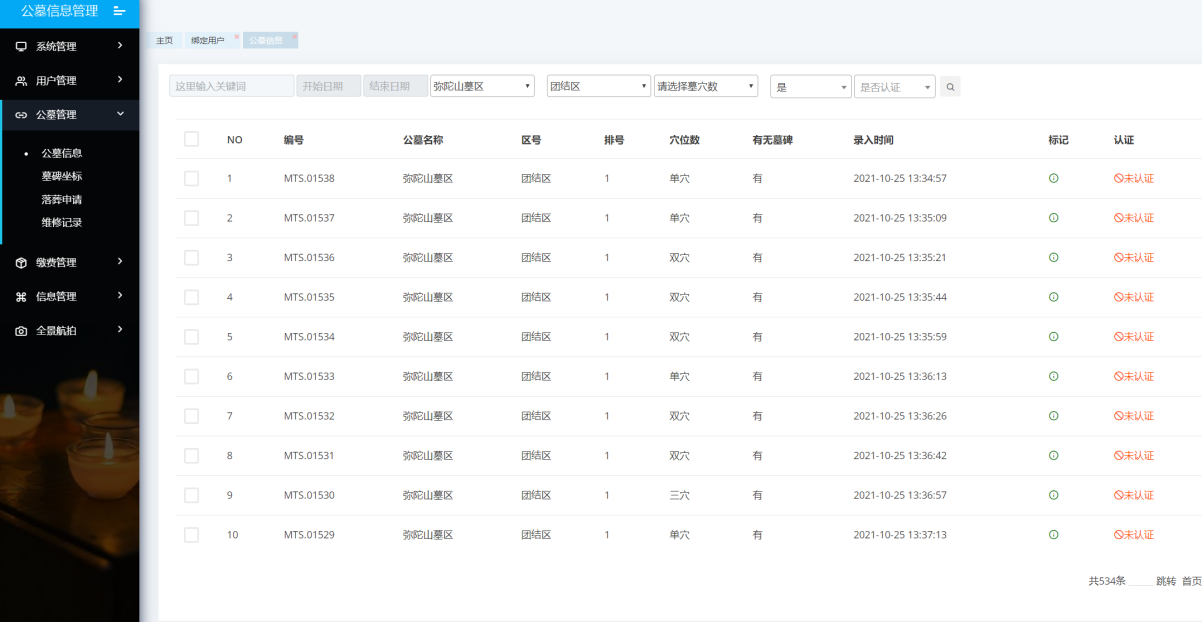1202x622 pixels.
Task: Open 墓碑坐标 in the sidebar
Action: coord(62,176)
